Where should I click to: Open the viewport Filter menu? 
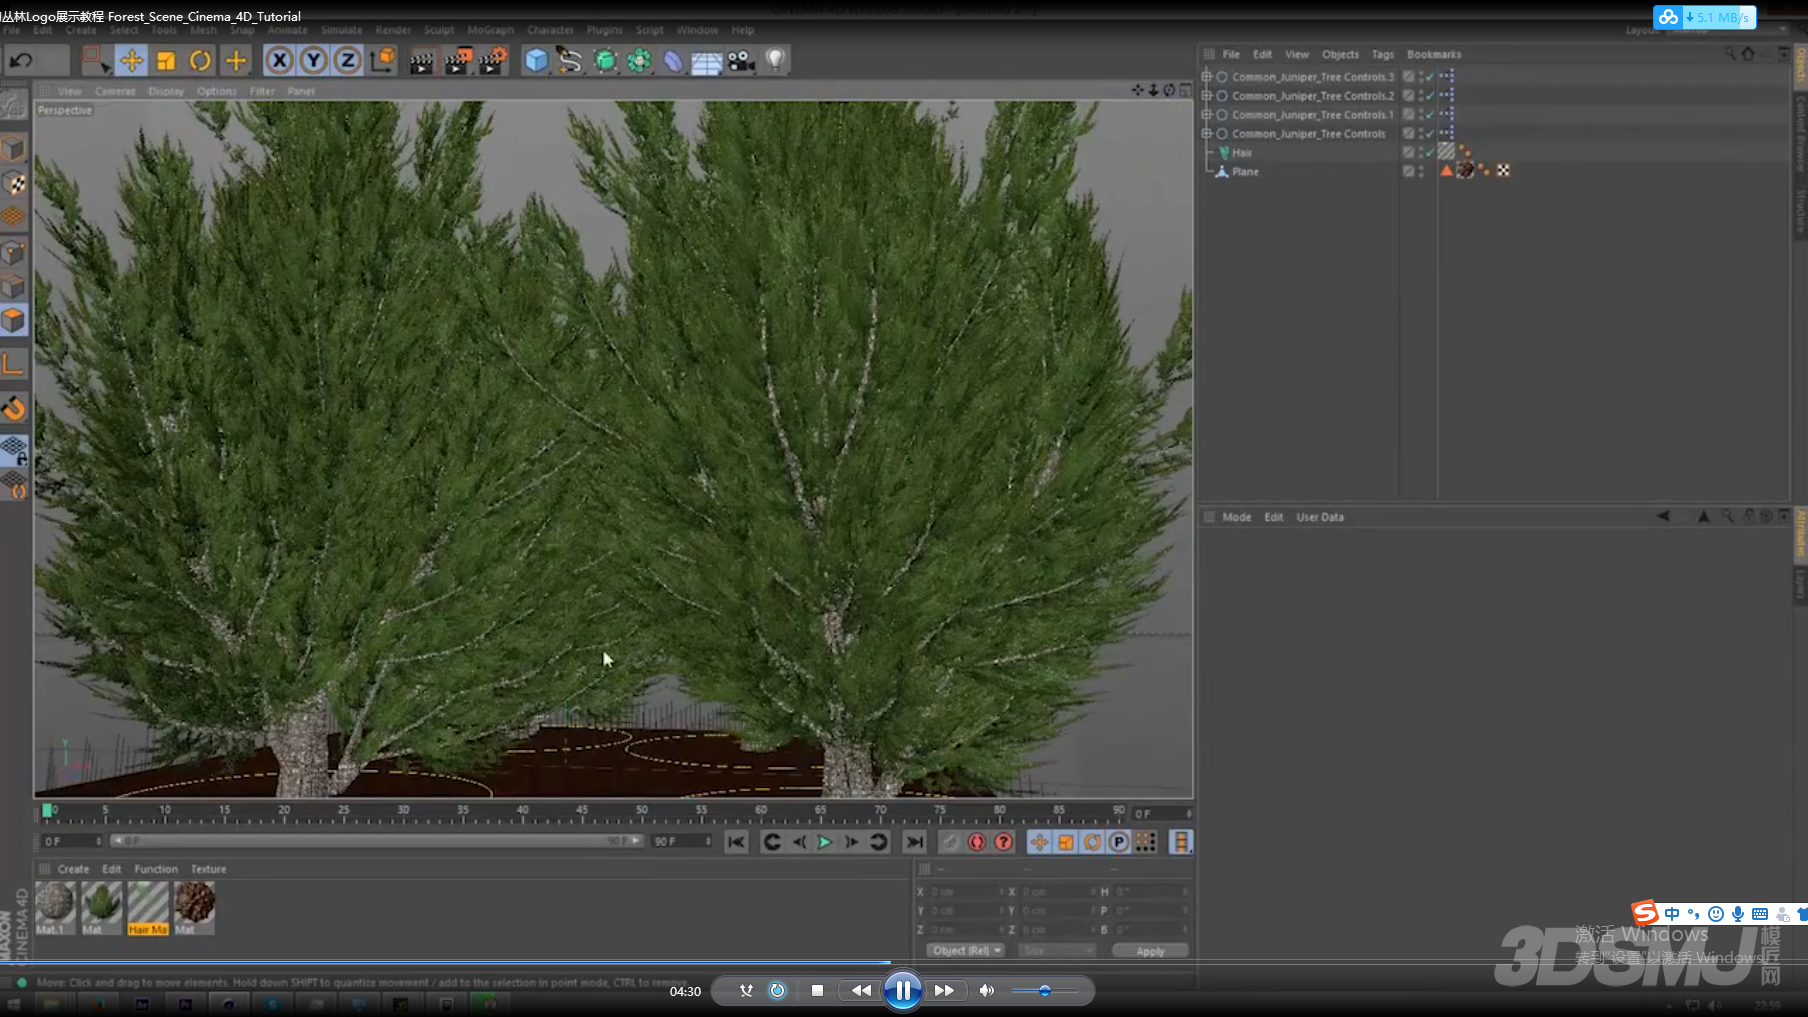262,91
